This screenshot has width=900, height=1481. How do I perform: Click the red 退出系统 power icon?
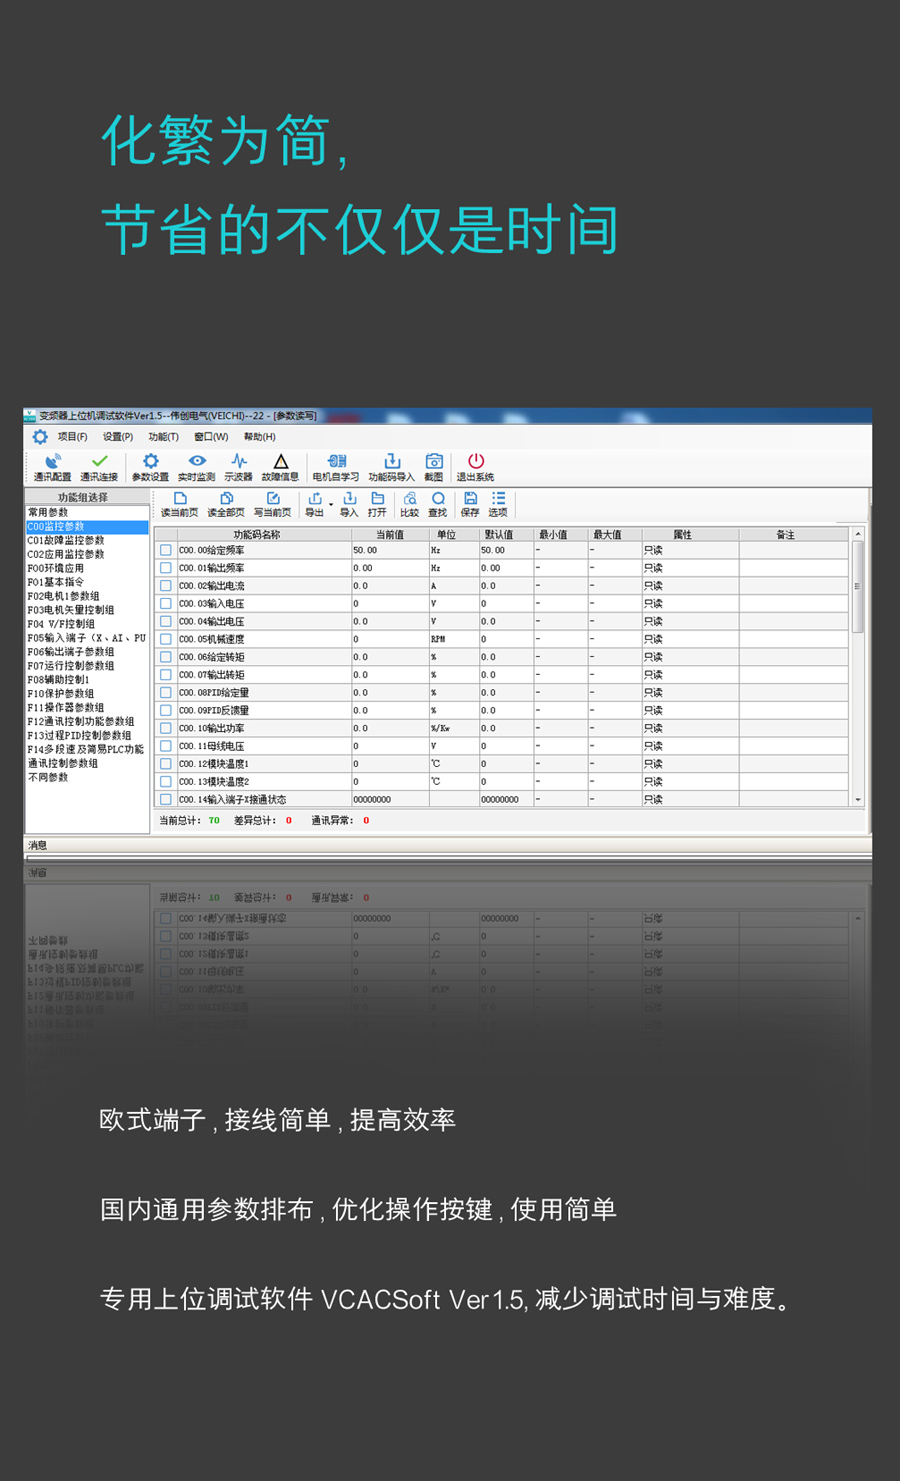pos(475,466)
